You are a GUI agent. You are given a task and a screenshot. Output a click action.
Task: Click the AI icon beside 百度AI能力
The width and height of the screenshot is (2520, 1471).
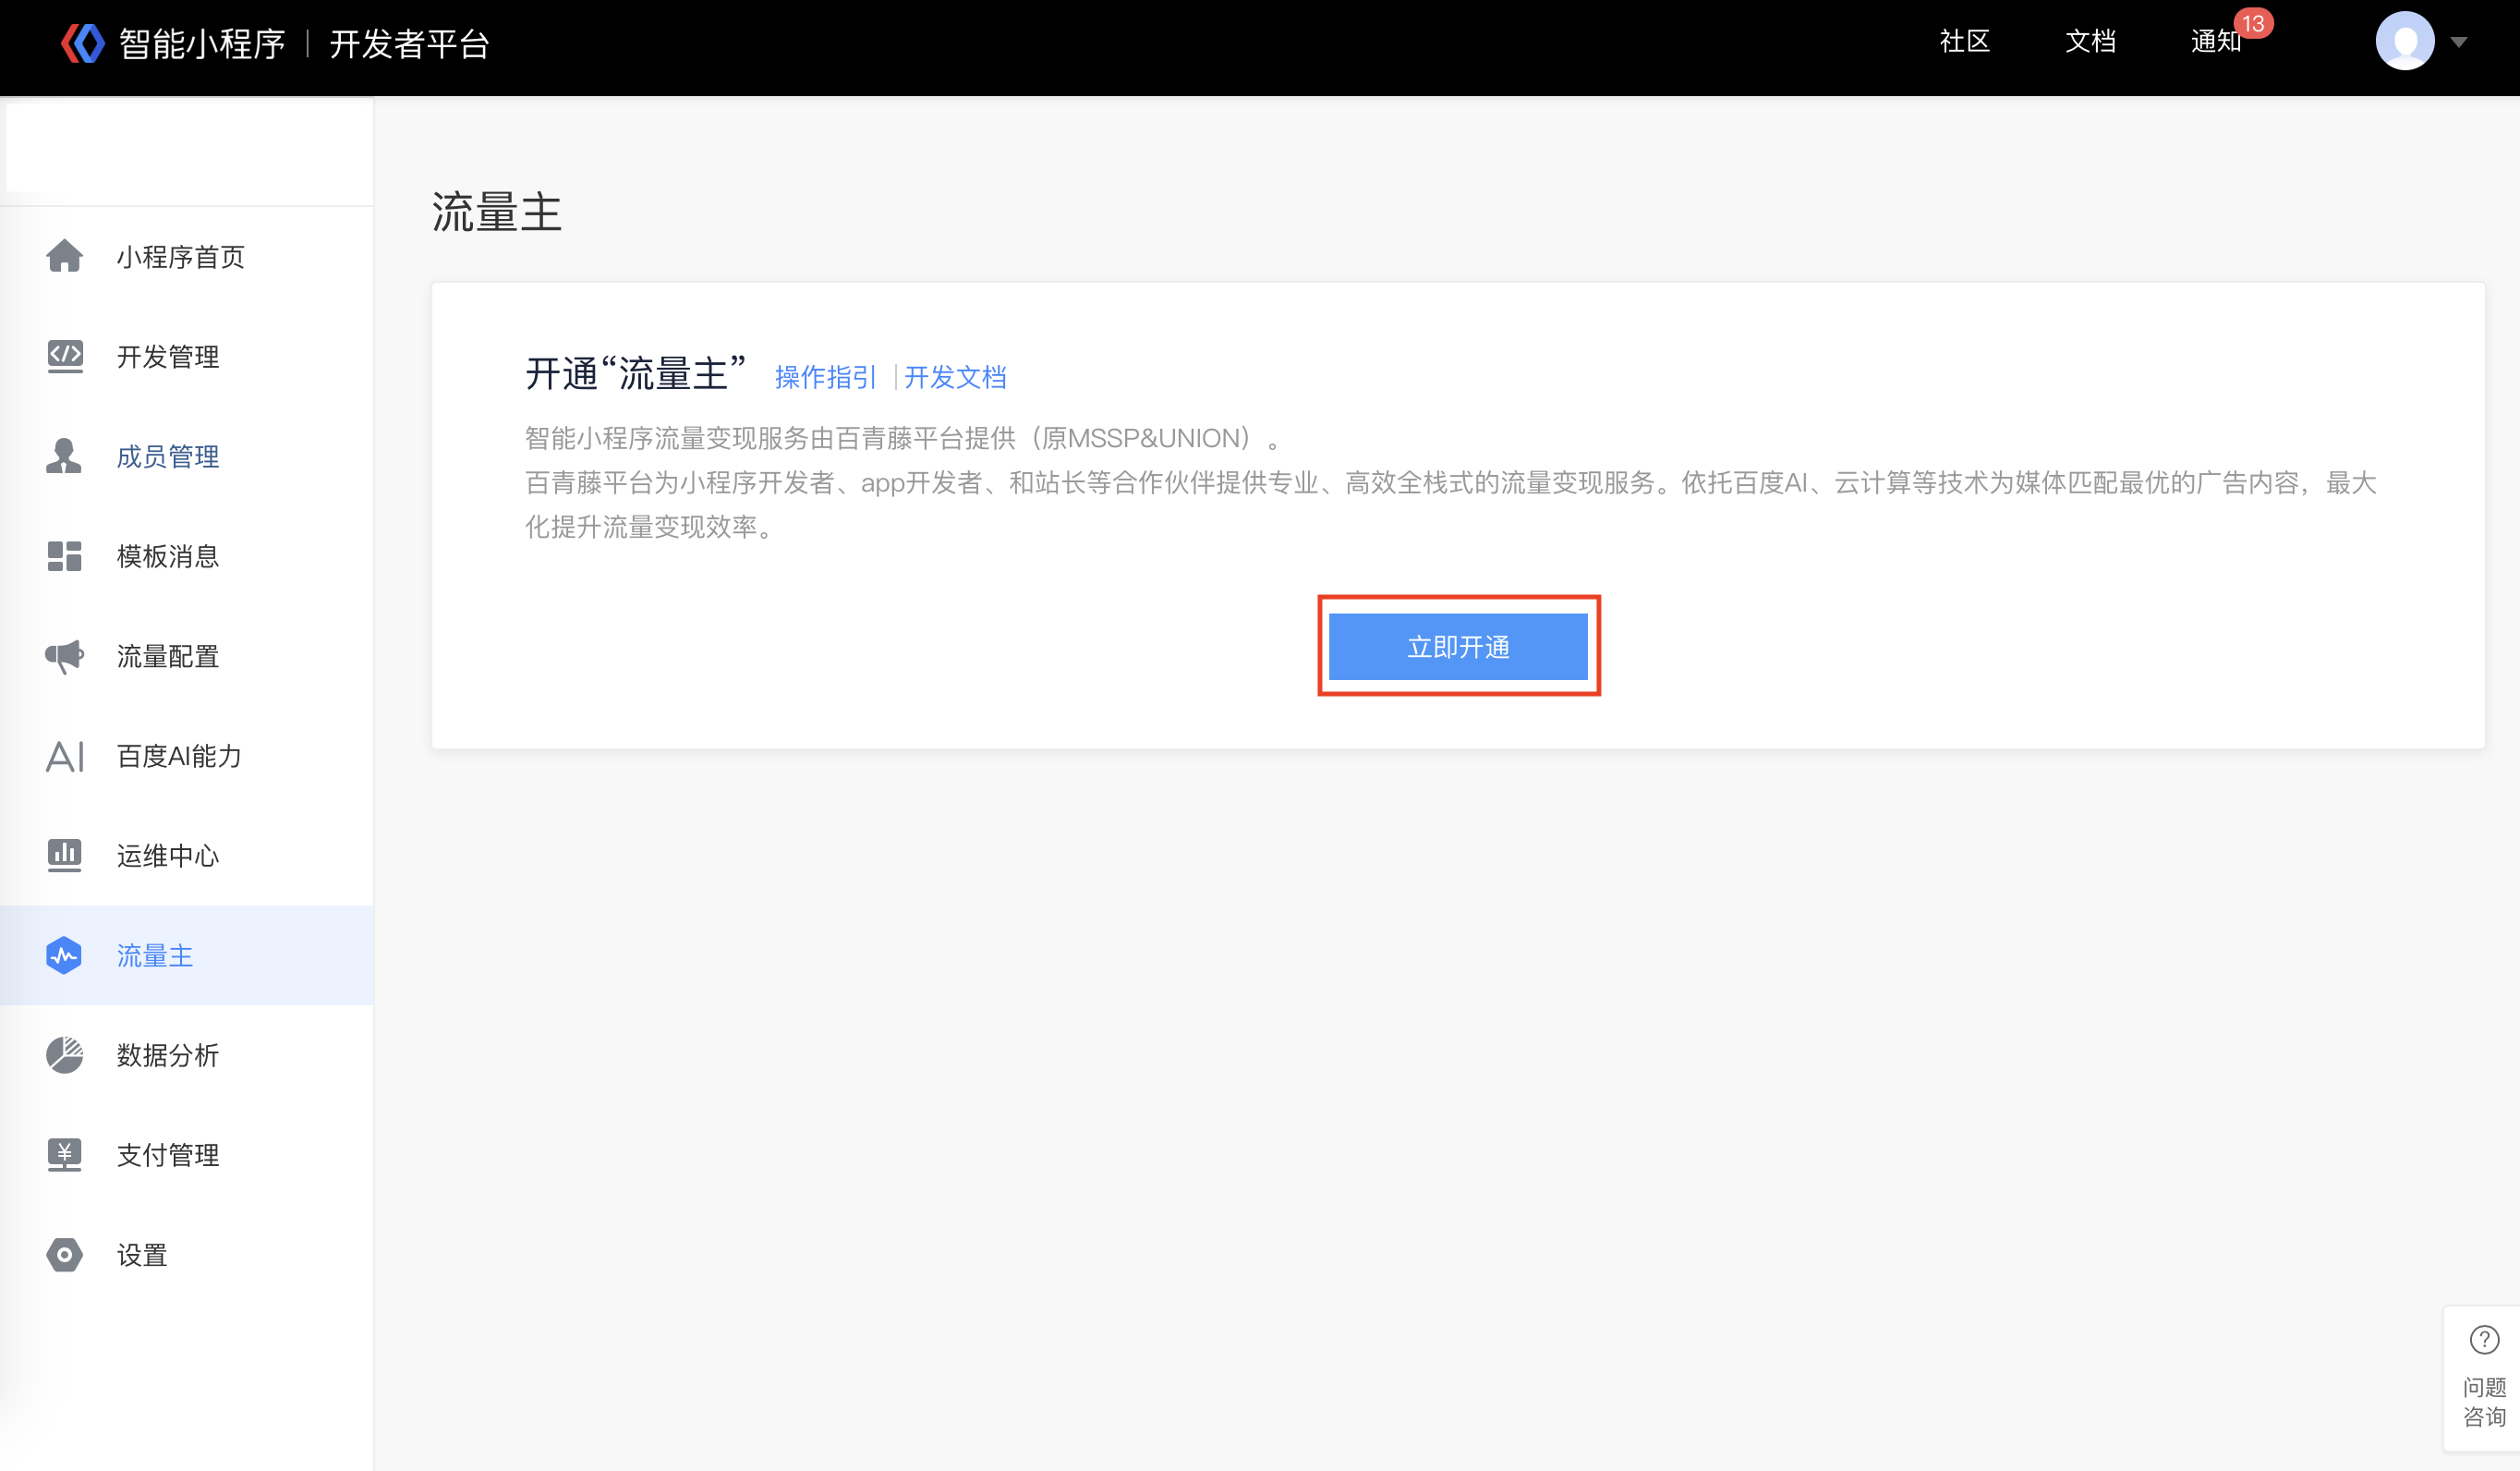[x=65, y=756]
